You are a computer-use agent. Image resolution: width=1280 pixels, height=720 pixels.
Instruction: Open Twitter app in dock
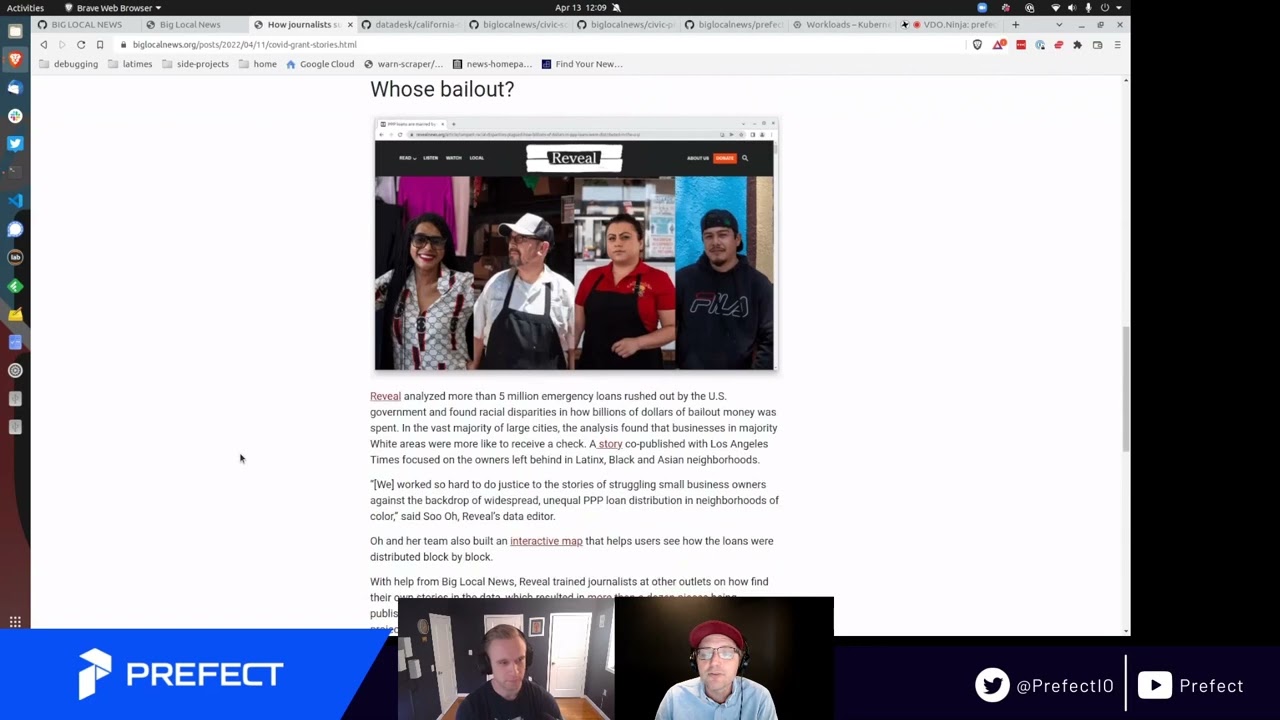pos(15,143)
